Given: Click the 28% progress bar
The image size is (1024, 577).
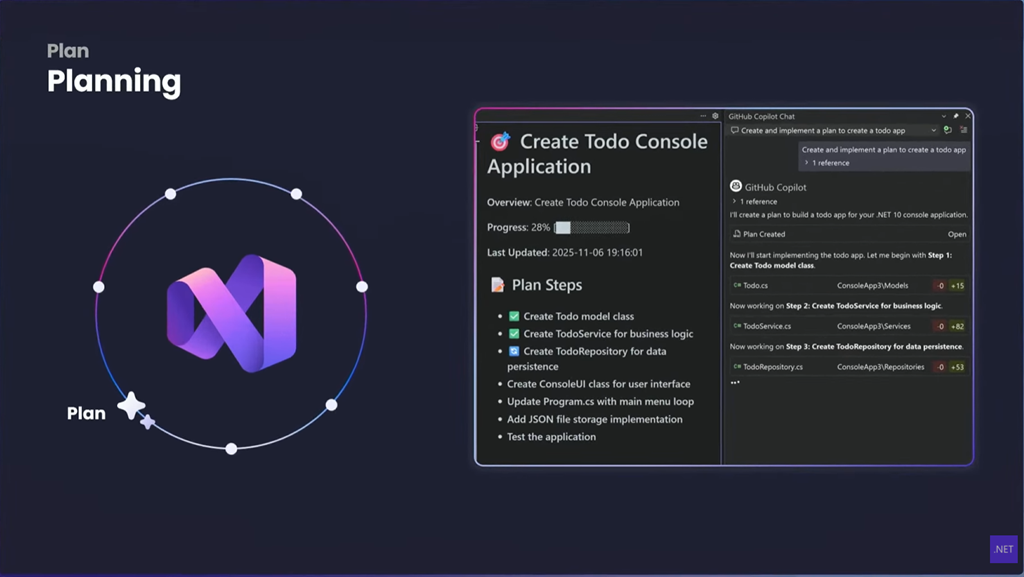Looking at the screenshot, I should [592, 228].
